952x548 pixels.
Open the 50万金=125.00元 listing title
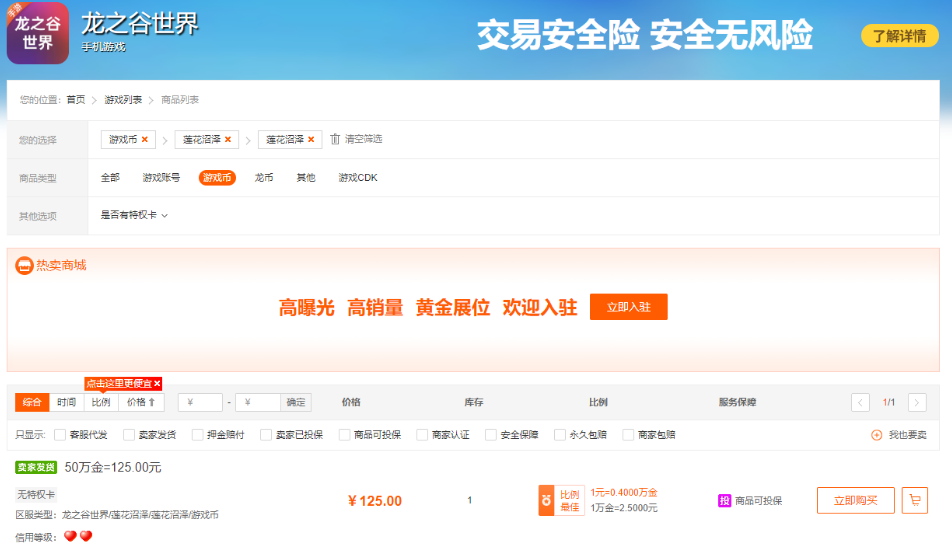(x=113, y=467)
